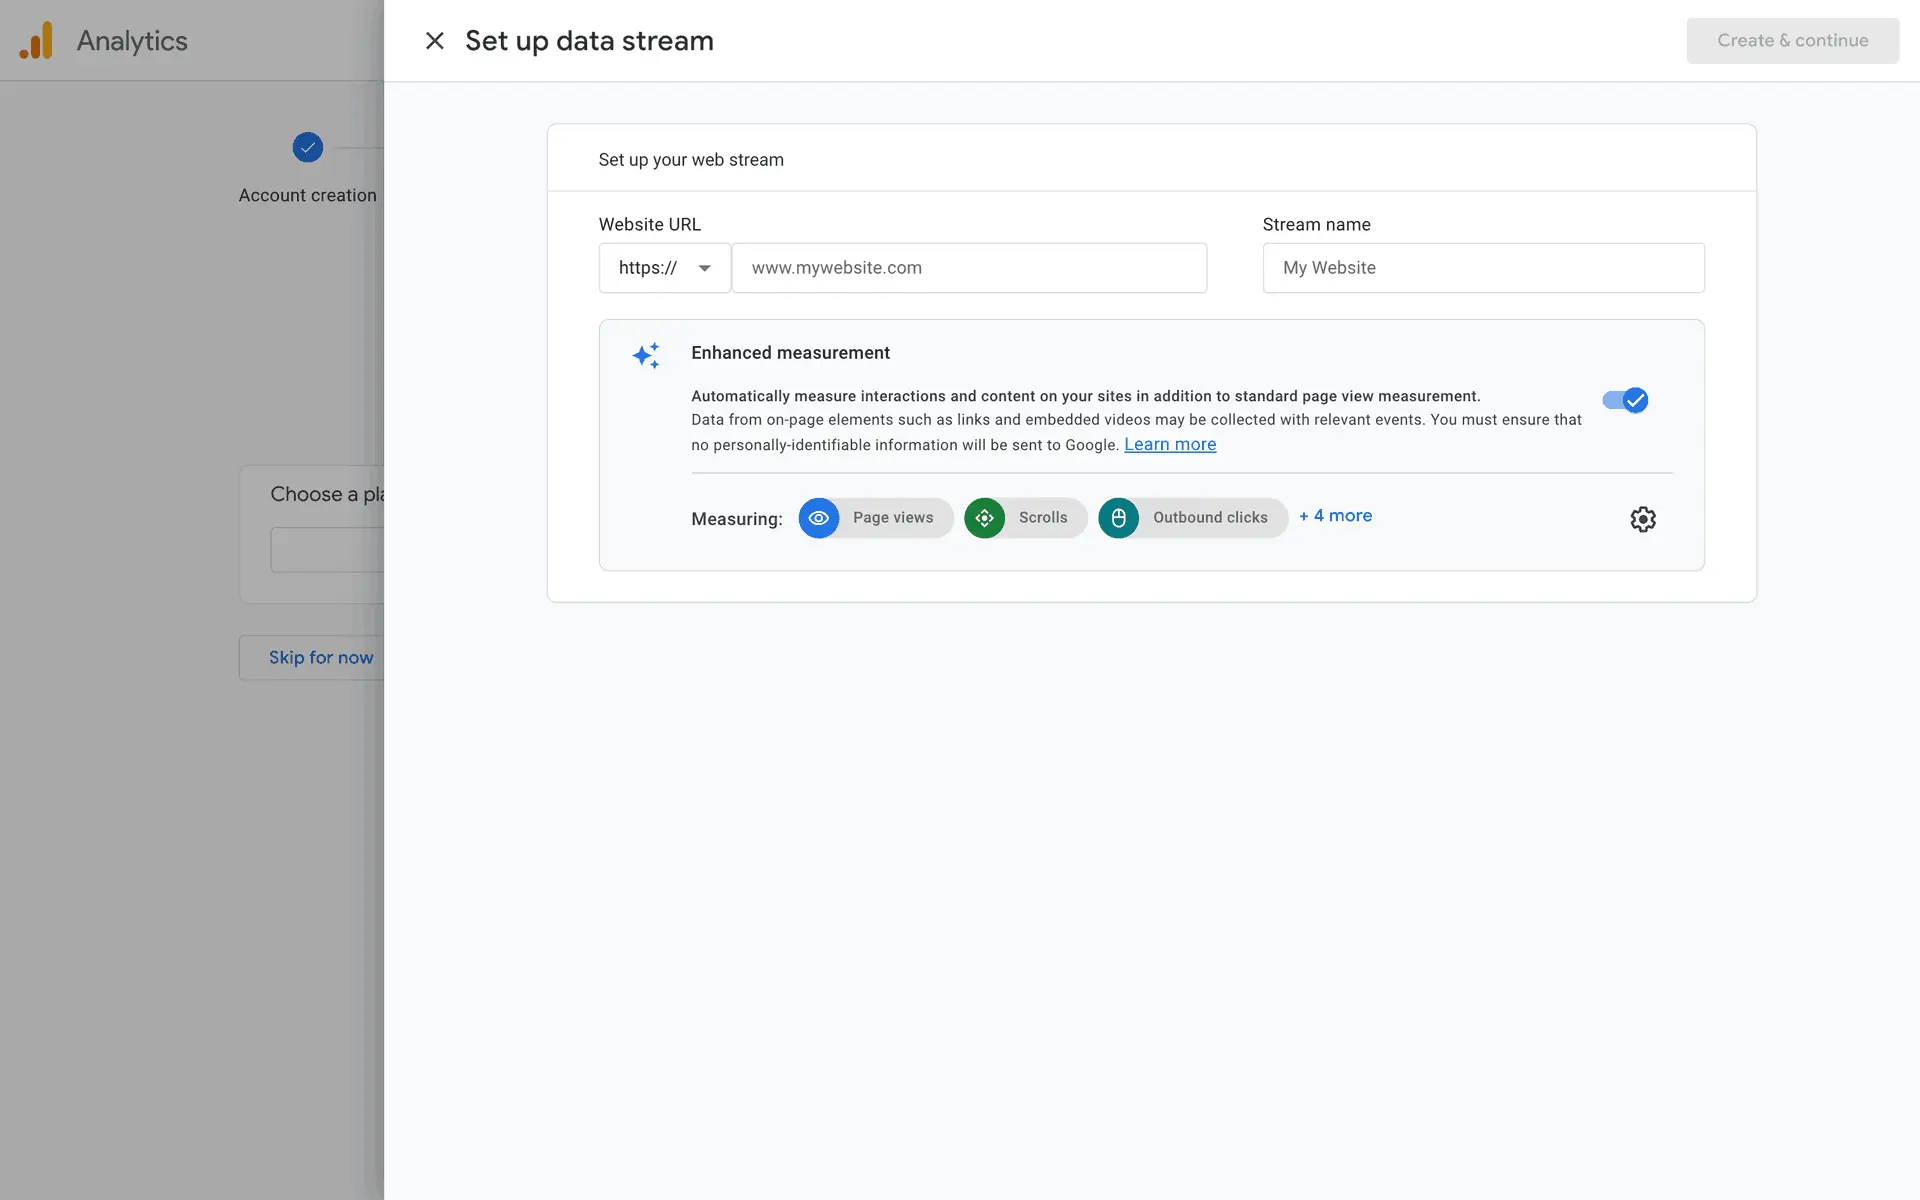Viewport: 1920px width, 1200px height.
Task: Close the Set up data stream panel
Action: 434,41
